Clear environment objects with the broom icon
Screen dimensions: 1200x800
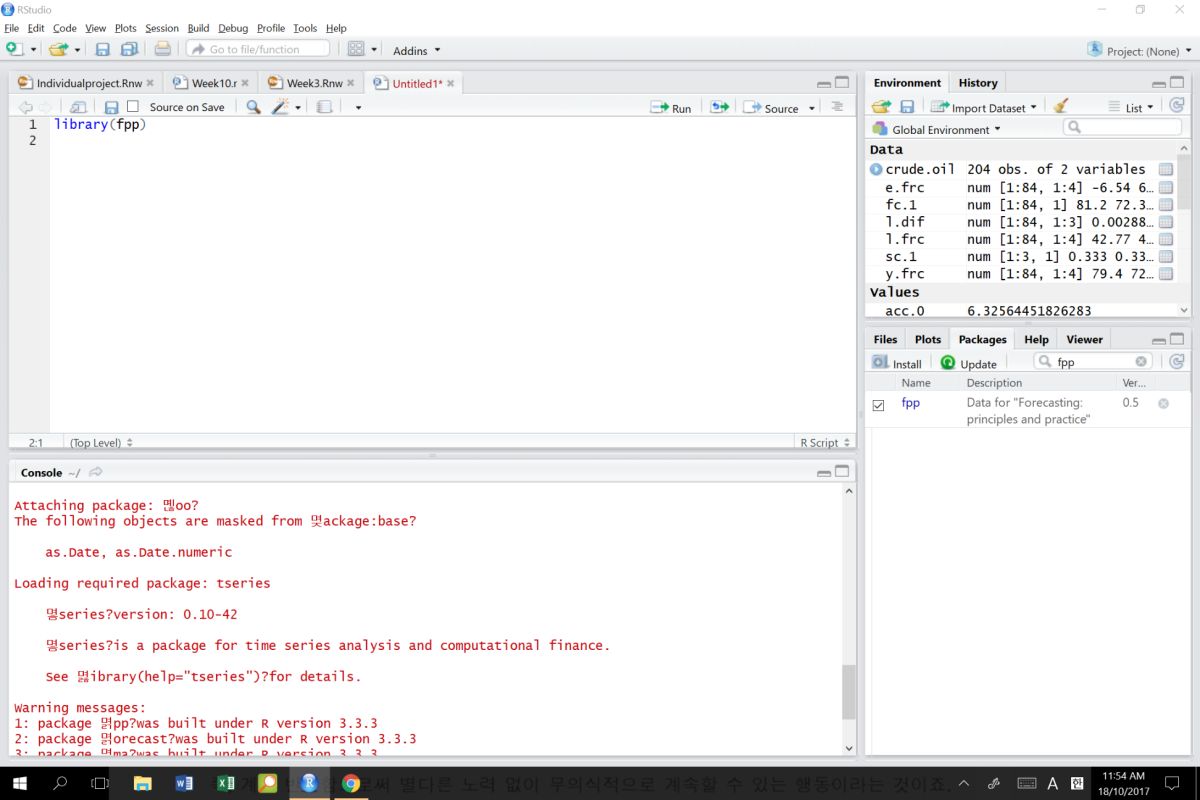click(1061, 106)
